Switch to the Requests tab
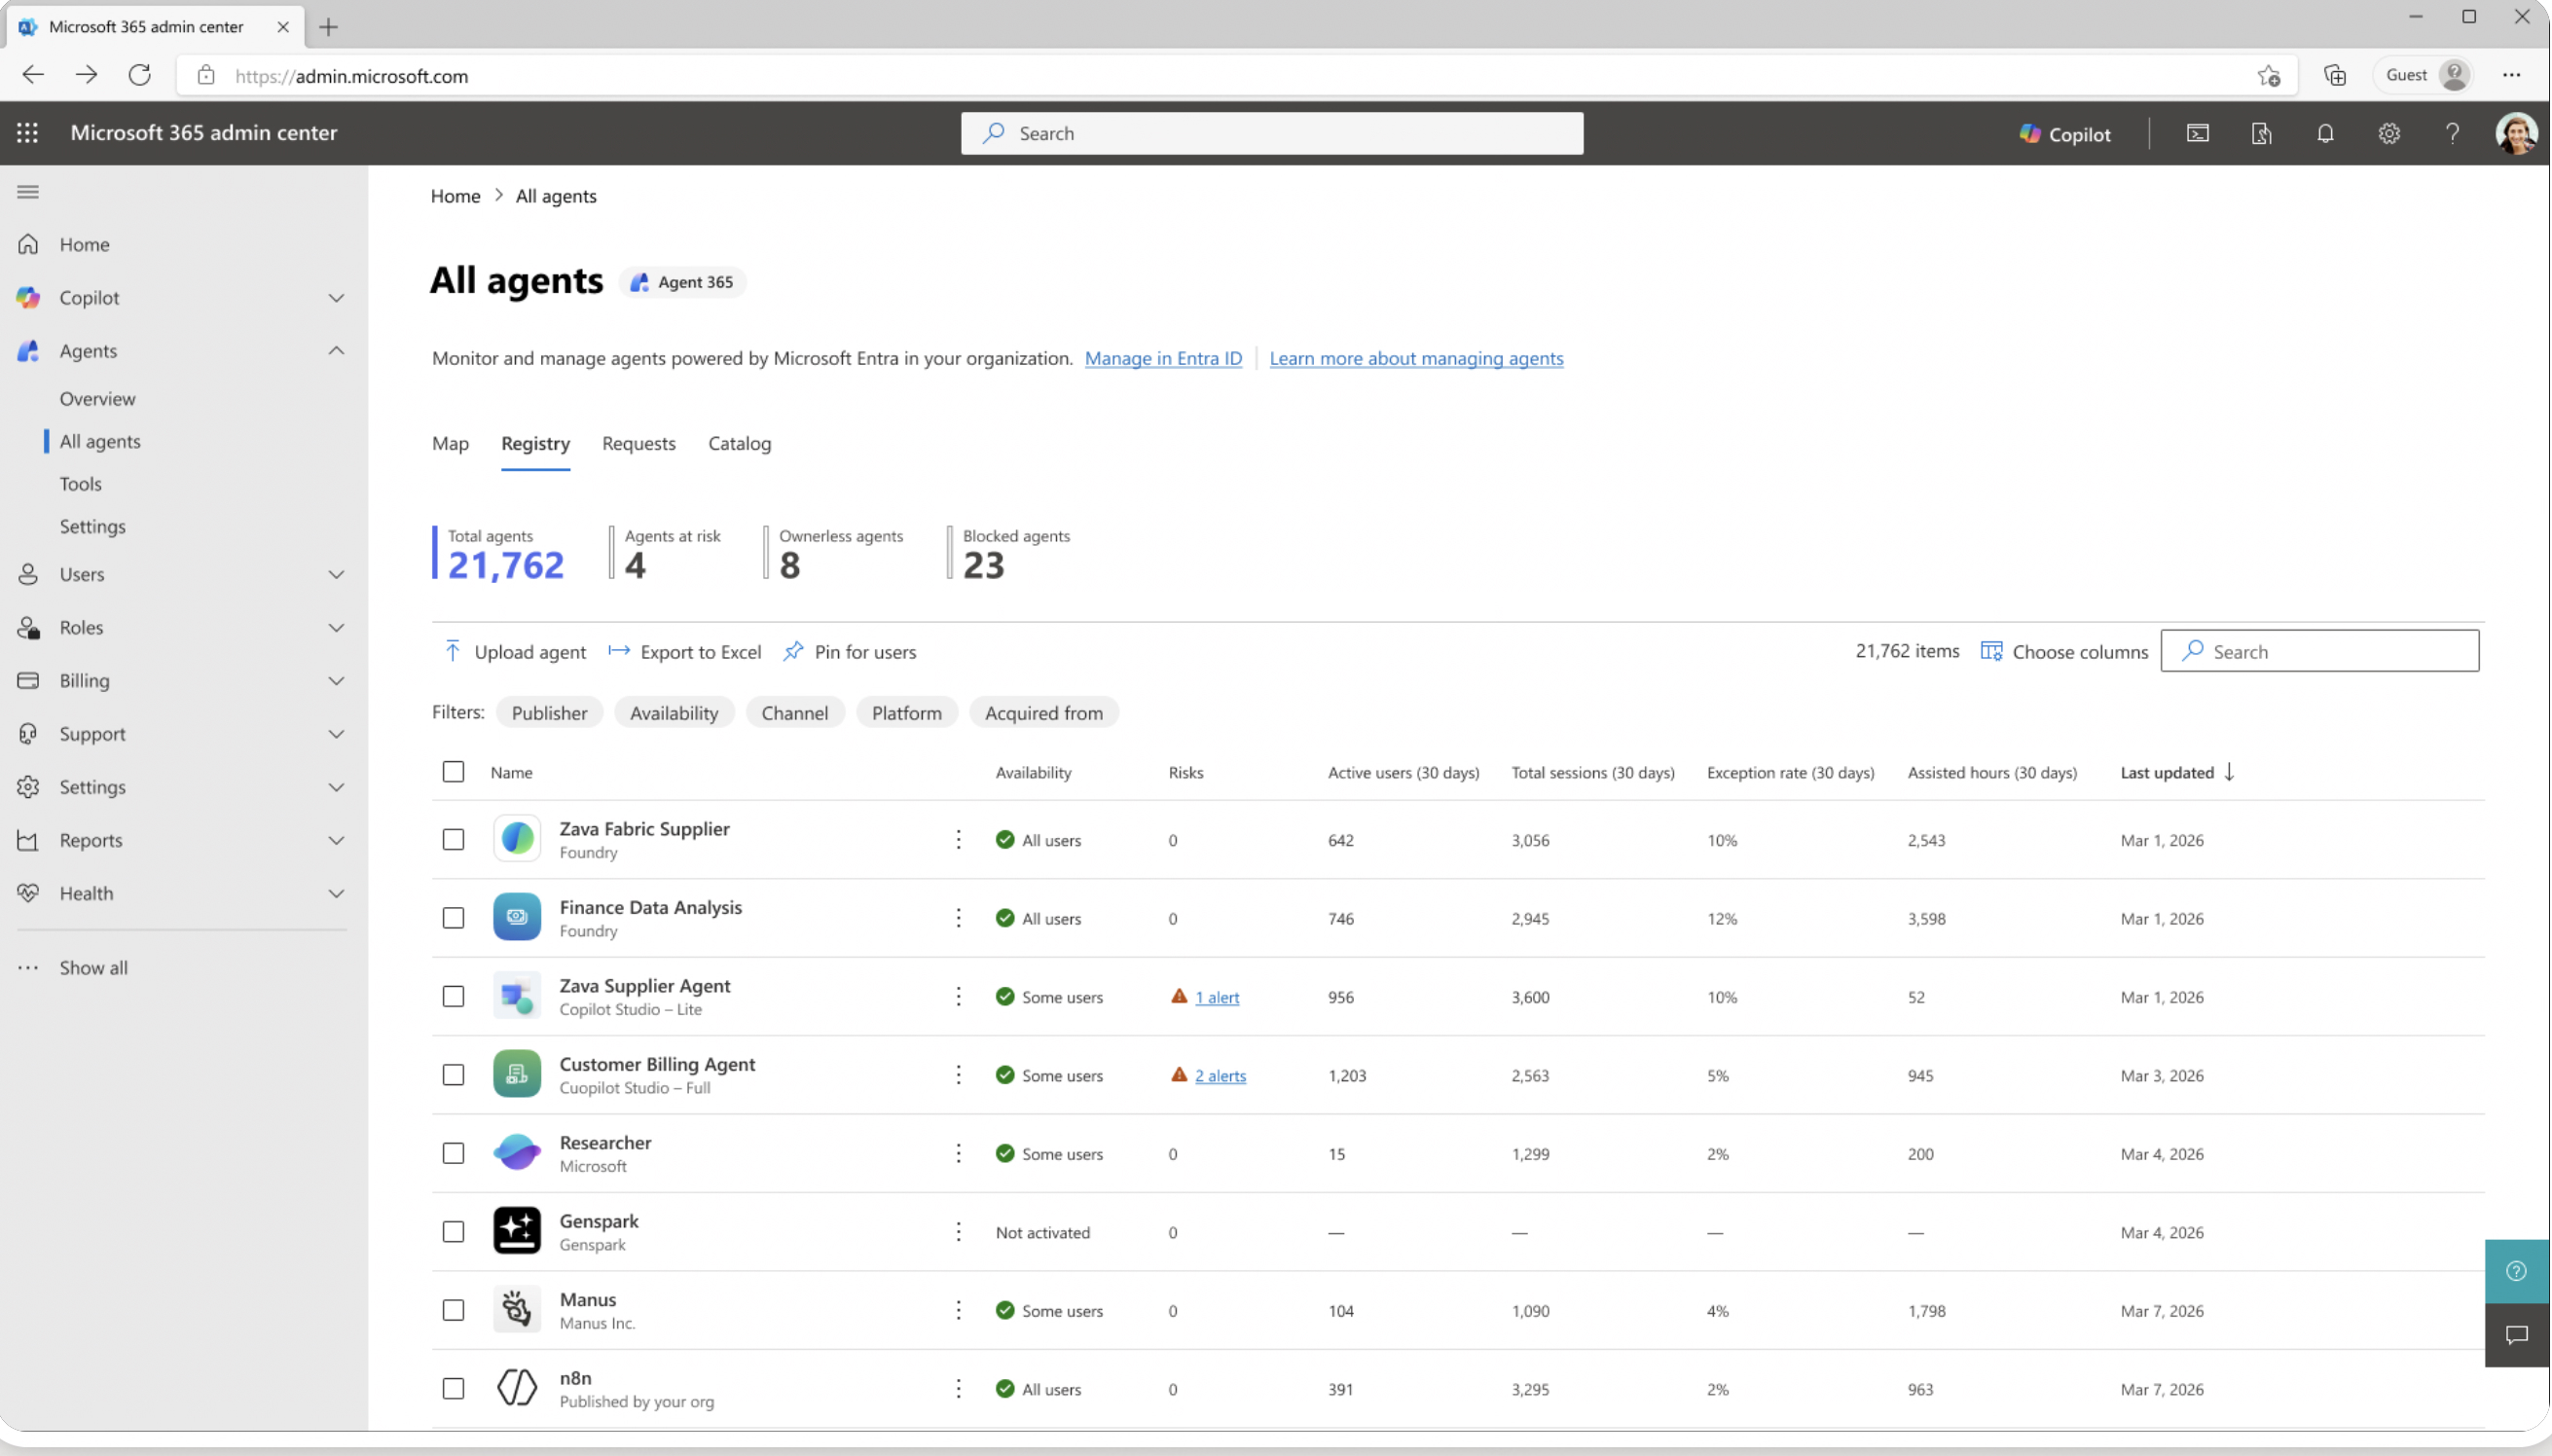The width and height of the screenshot is (2552, 1456). (x=639, y=444)
